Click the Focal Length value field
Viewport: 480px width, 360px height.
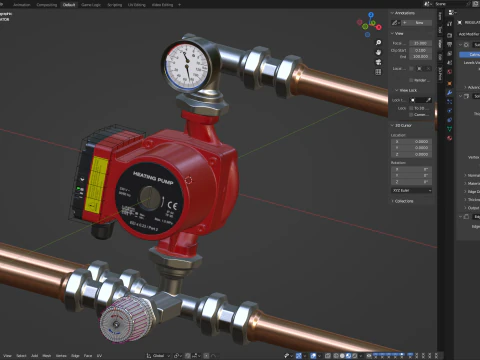(420, 43)
